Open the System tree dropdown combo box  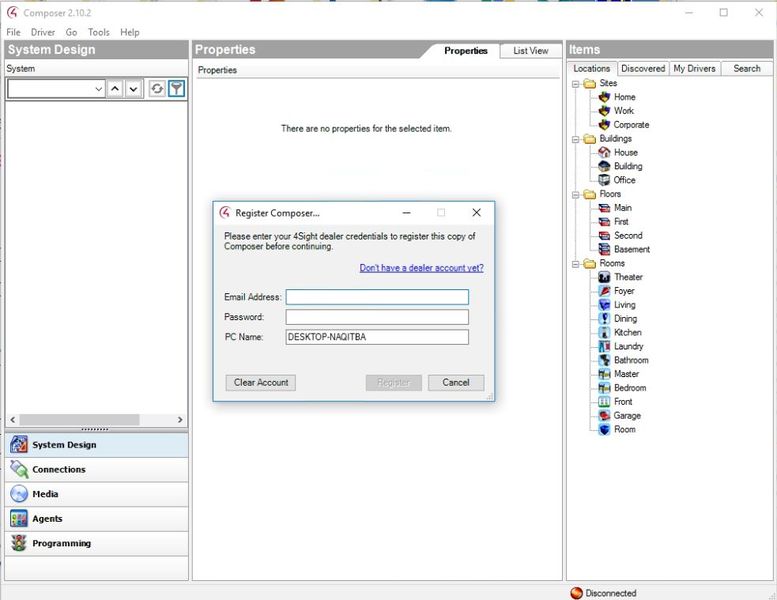pyautogui.click(x=56, y=89)
